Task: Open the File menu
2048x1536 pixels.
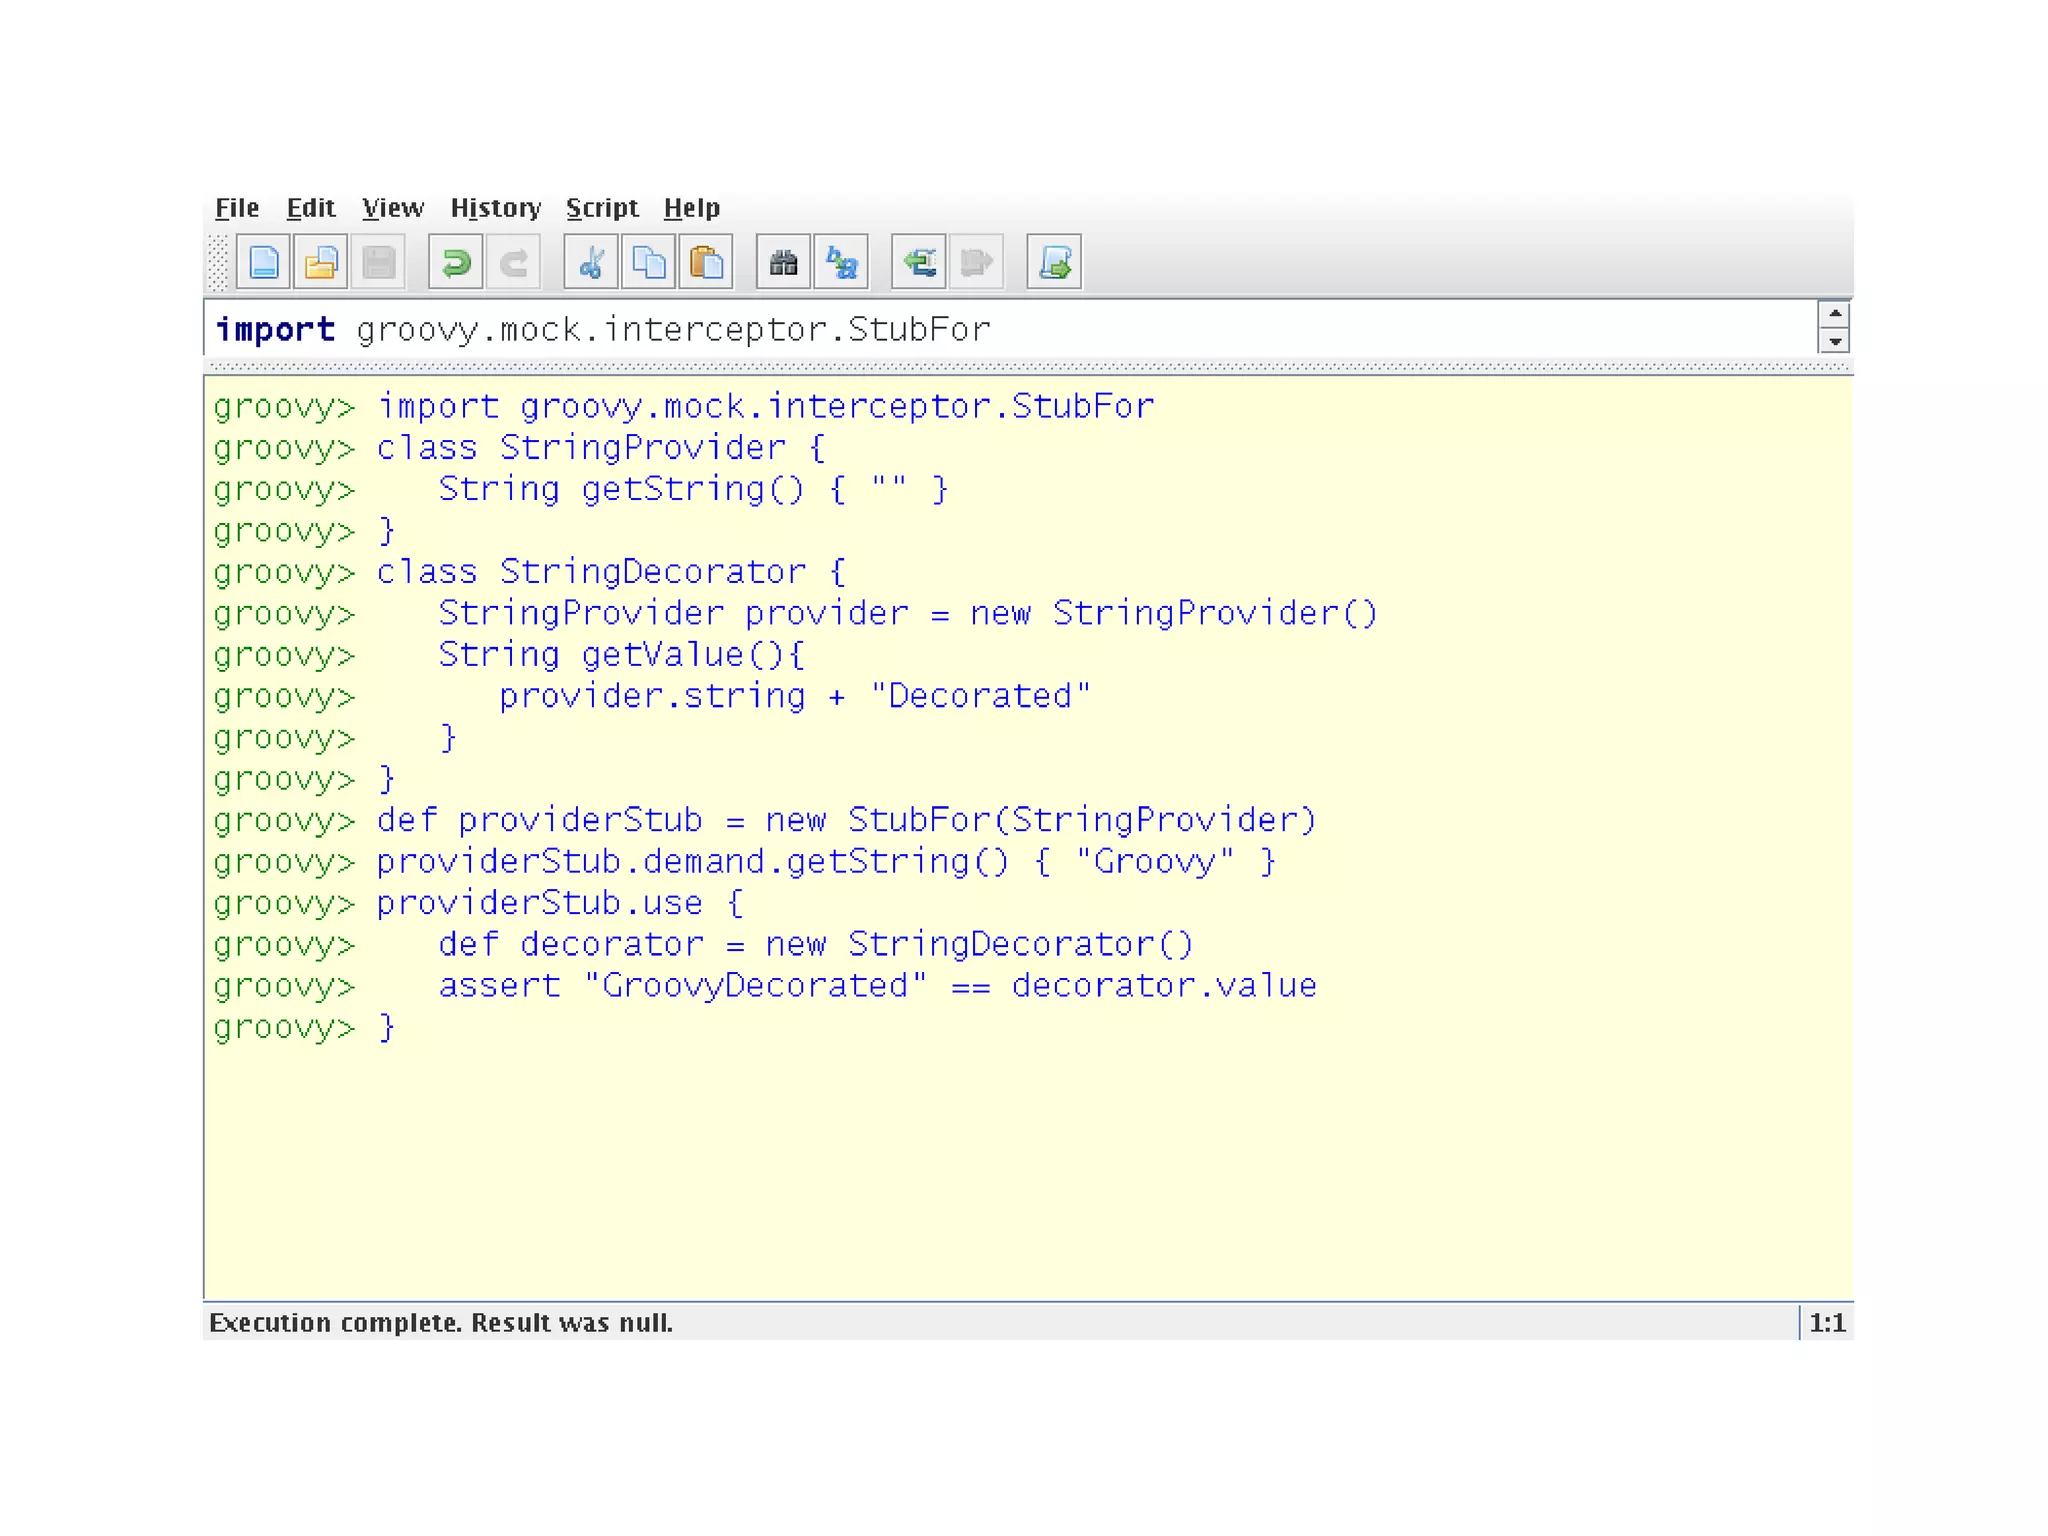Action: point(237,208)
